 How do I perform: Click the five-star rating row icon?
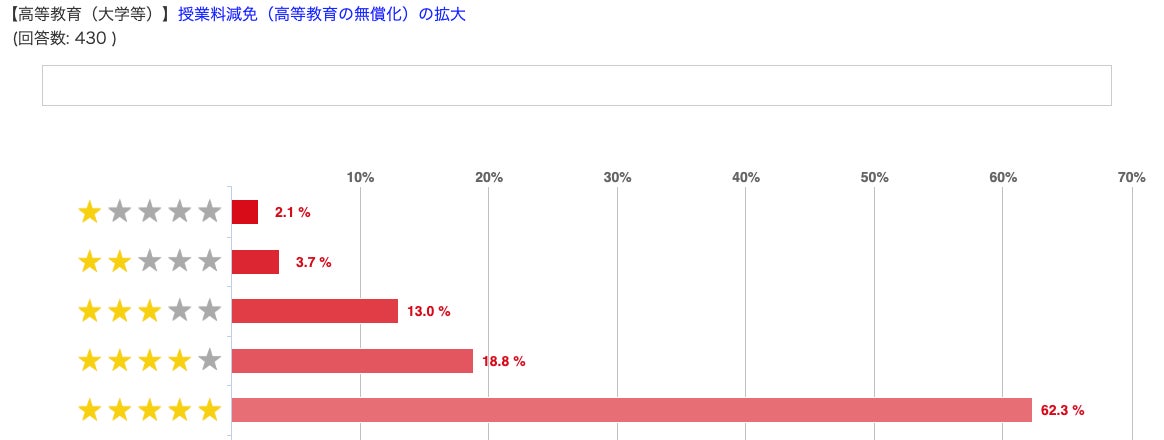[x=149, y=410]
